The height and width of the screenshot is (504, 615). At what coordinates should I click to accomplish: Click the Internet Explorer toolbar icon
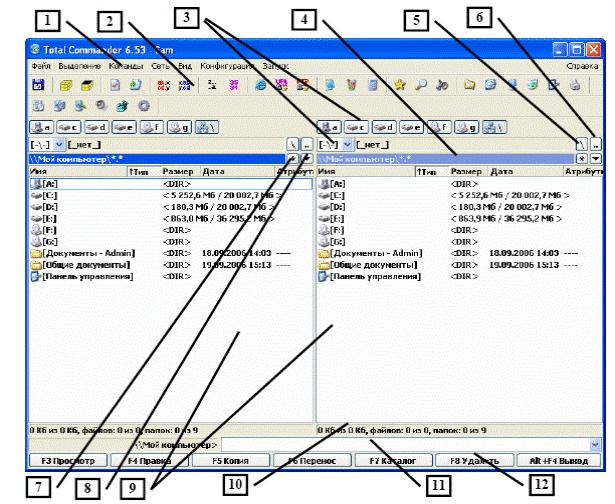(260, 85)
